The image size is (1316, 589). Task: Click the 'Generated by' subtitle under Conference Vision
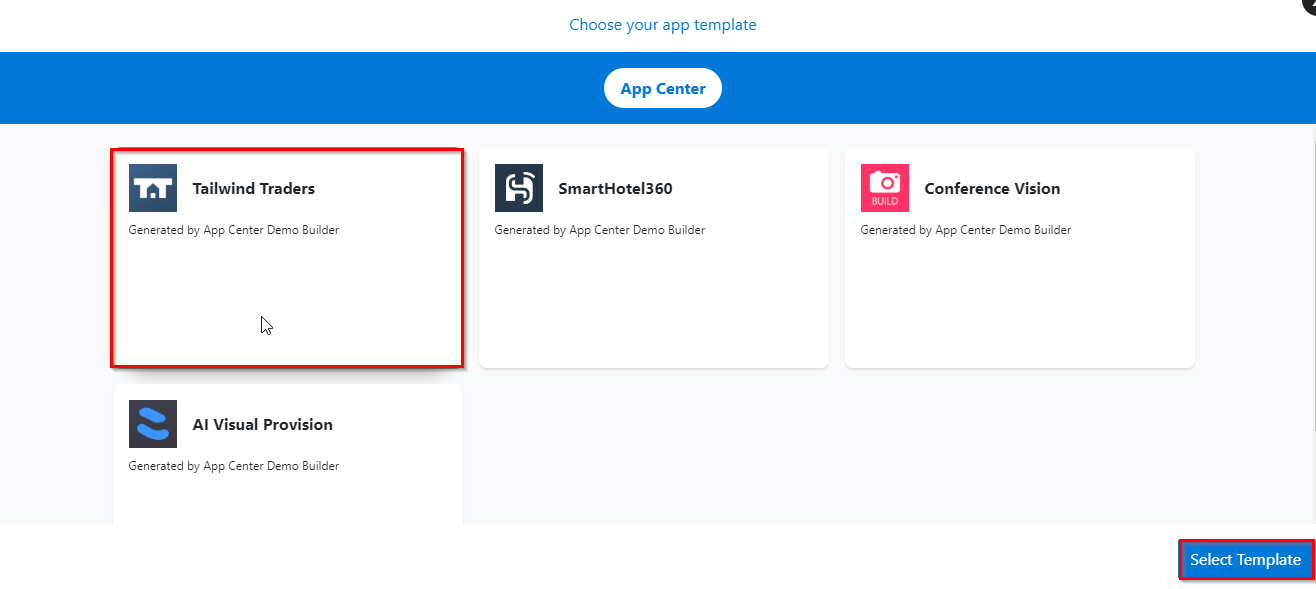pos(966,230)
